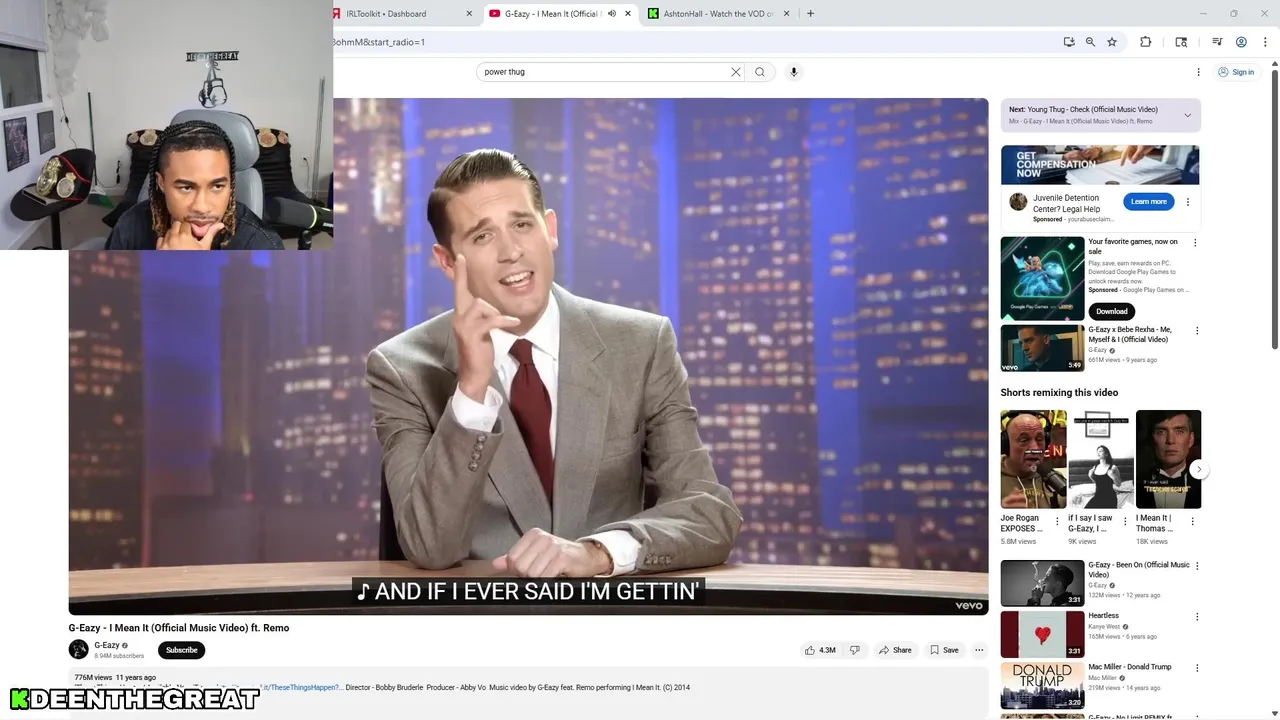Open the media controls music icon

[x=1217, y=42]
